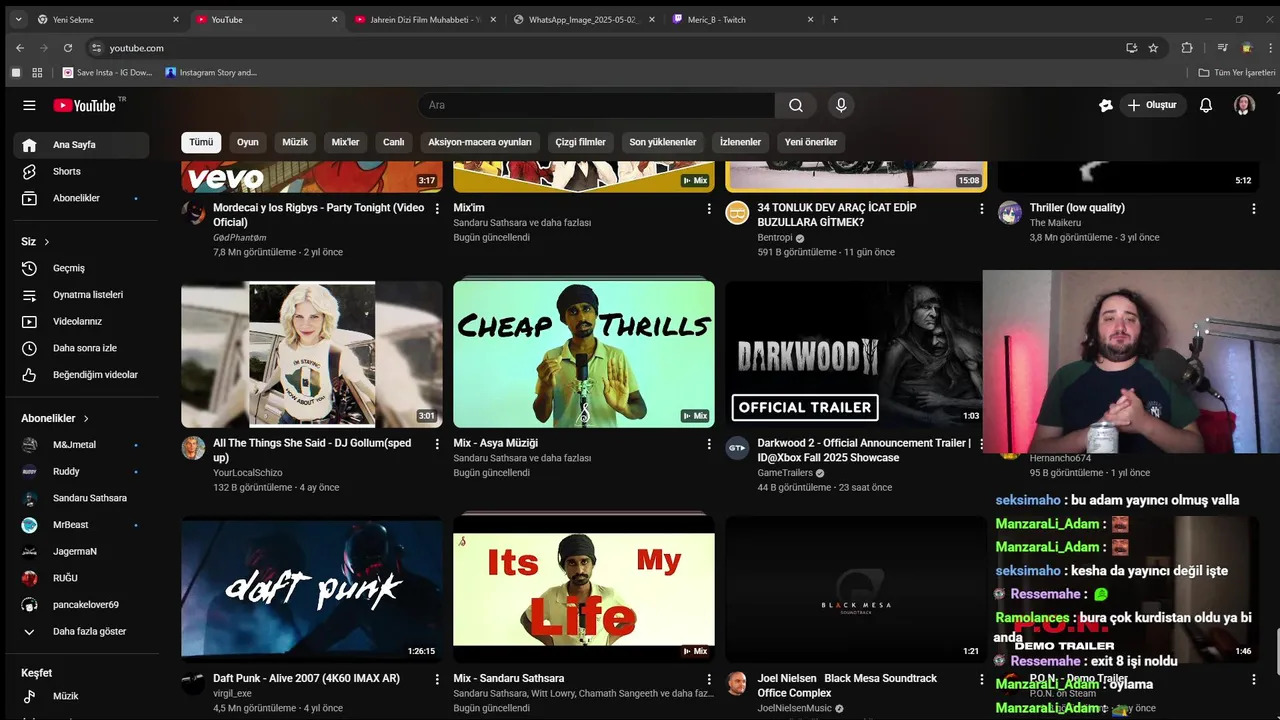This screenshot has width=1280, height=720.
Task: Click the Oluştur create button
Action: coord(1152,105)
